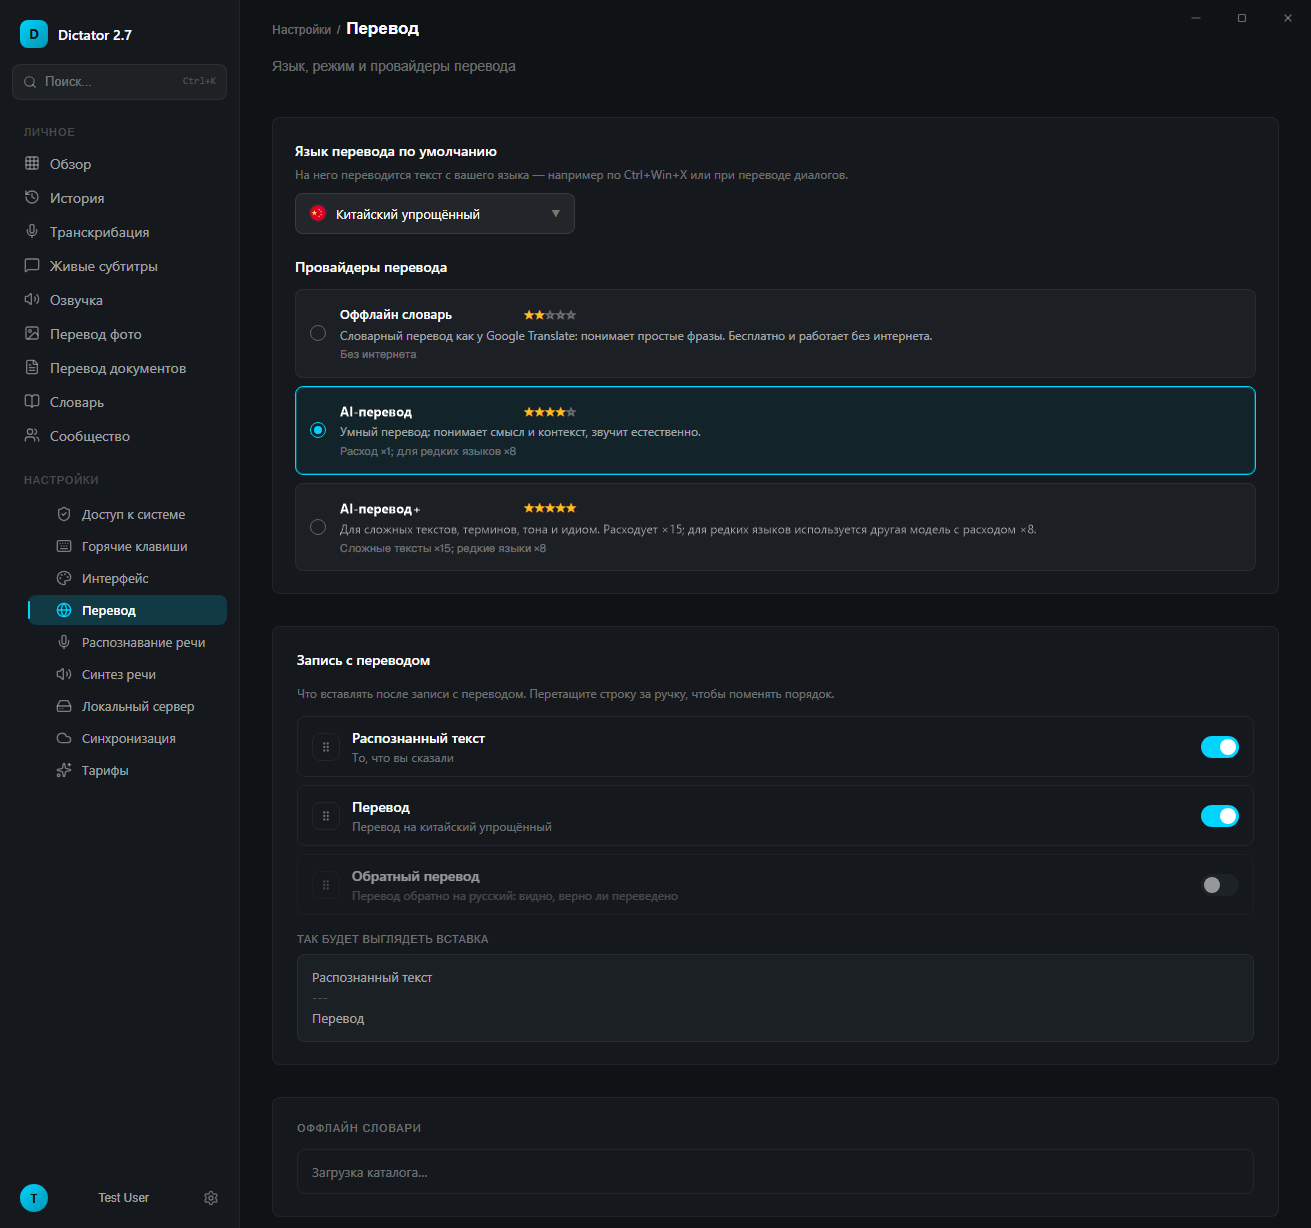Select the Transcription microphone icon
Screen dimensions: 1311x1228
32,231
